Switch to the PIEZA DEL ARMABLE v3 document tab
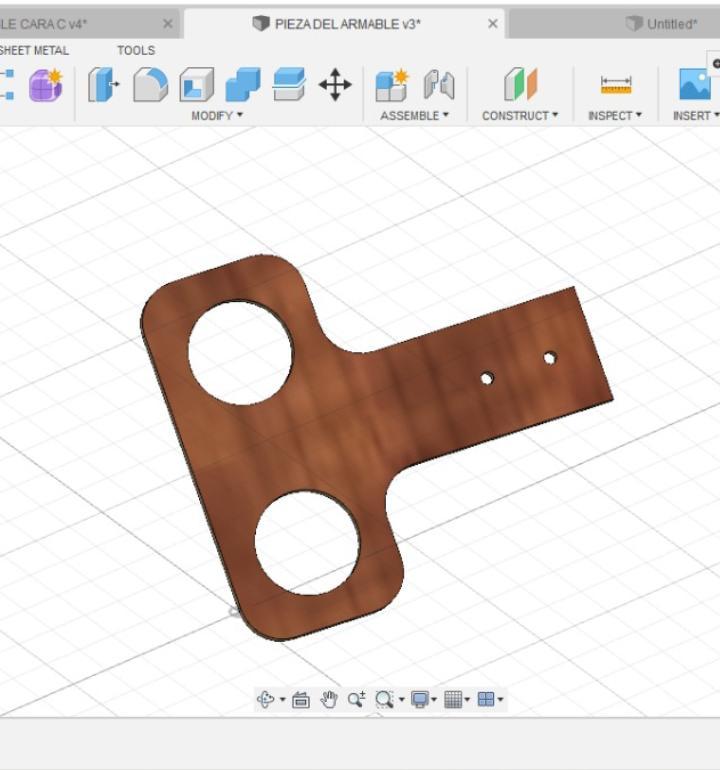 click(x=344, y=24)
